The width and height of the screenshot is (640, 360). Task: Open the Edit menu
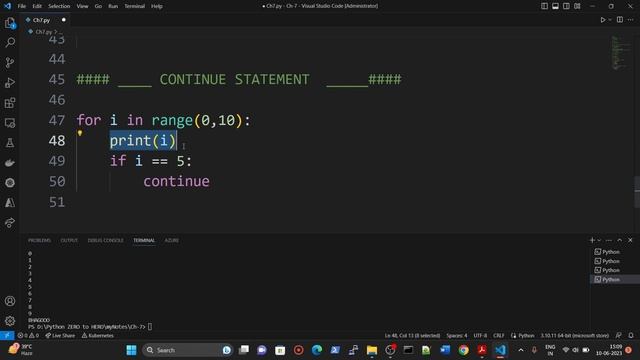click(37, 6)
